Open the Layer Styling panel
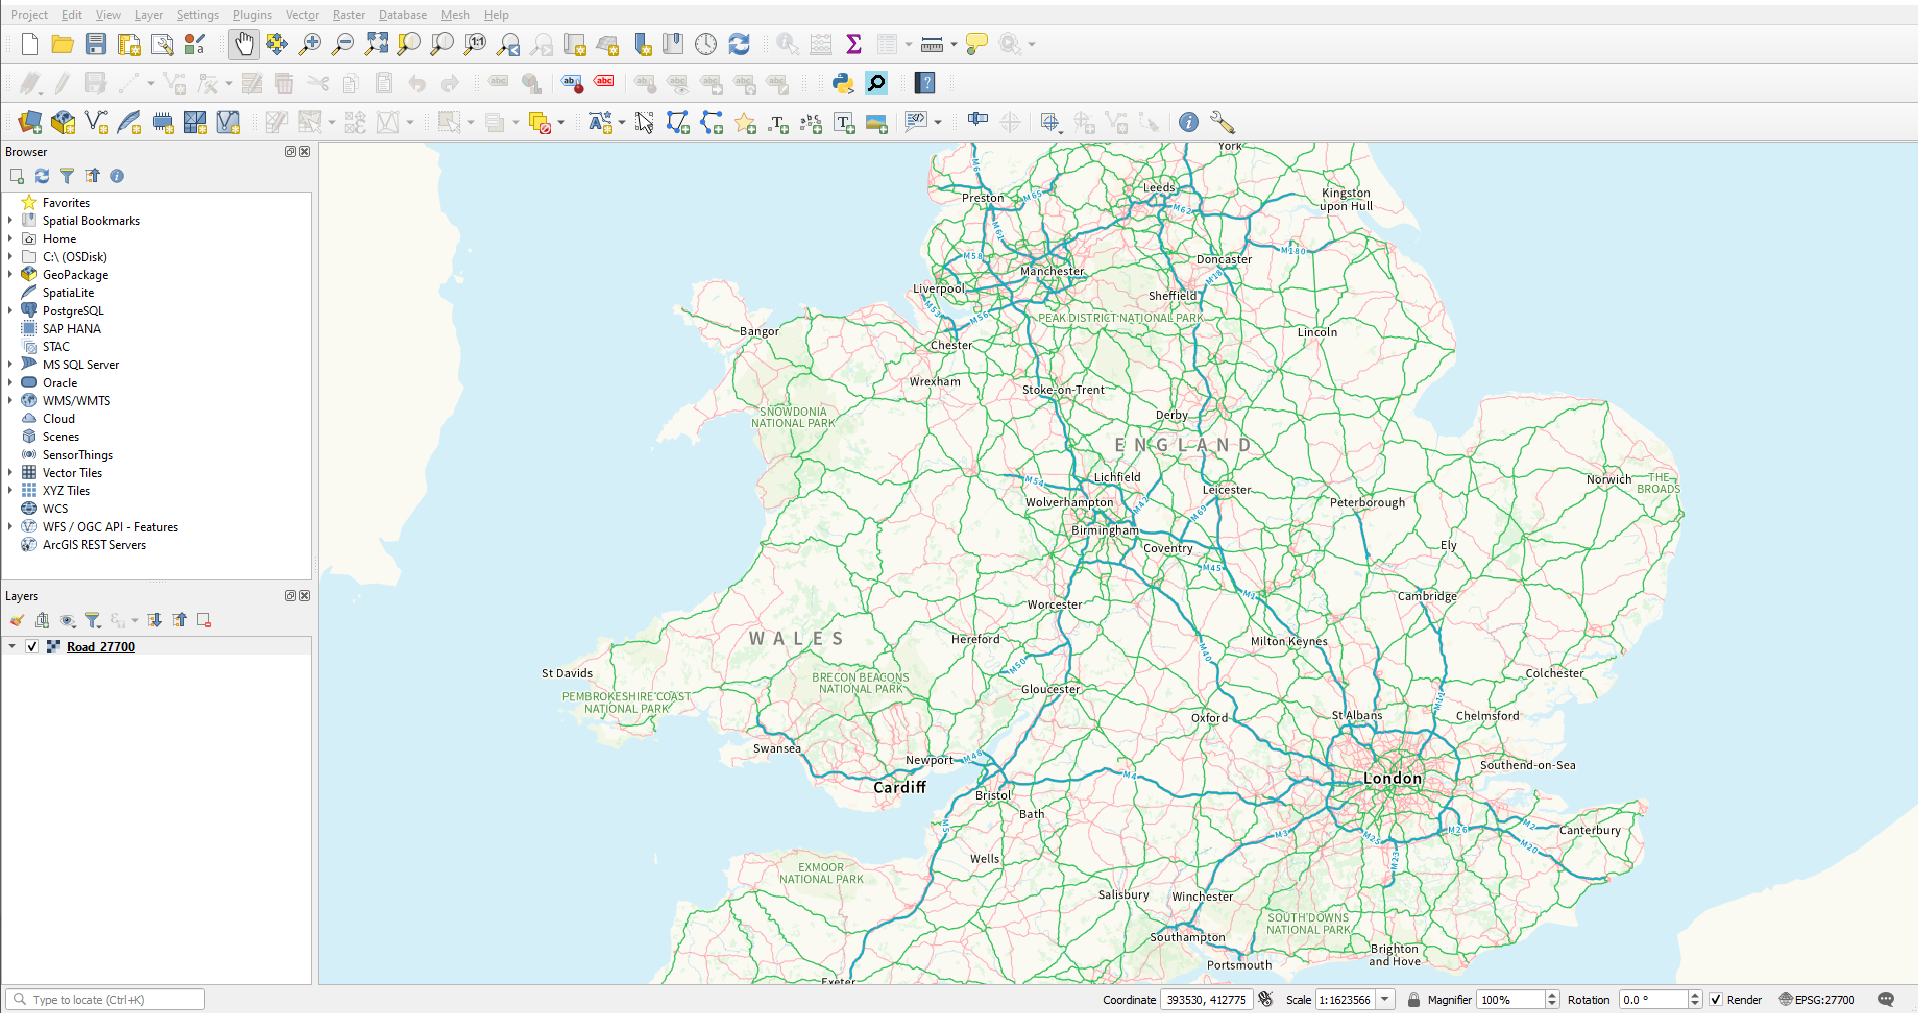 pyautogui.click(x=16, y=620)
